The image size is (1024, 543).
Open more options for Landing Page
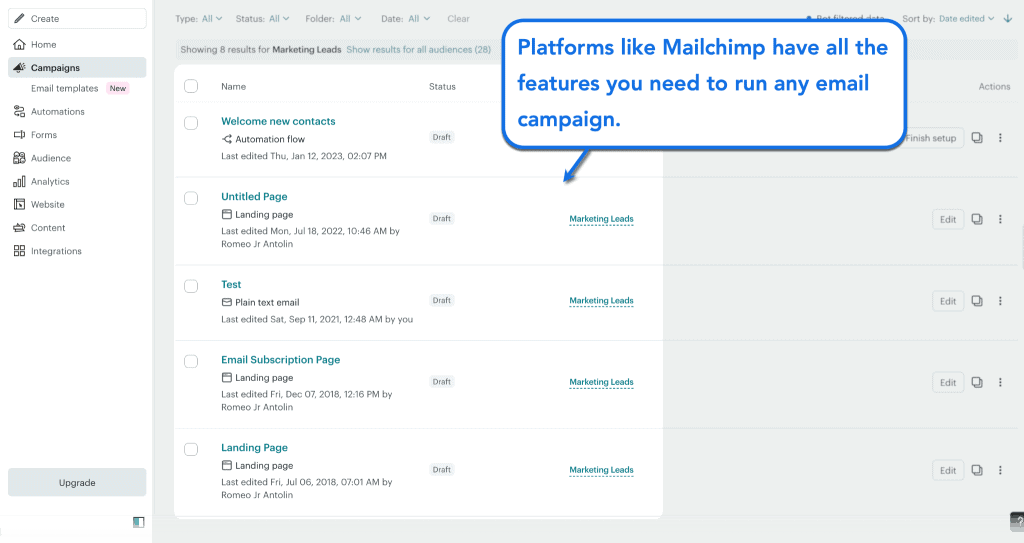pos(1000,470)
